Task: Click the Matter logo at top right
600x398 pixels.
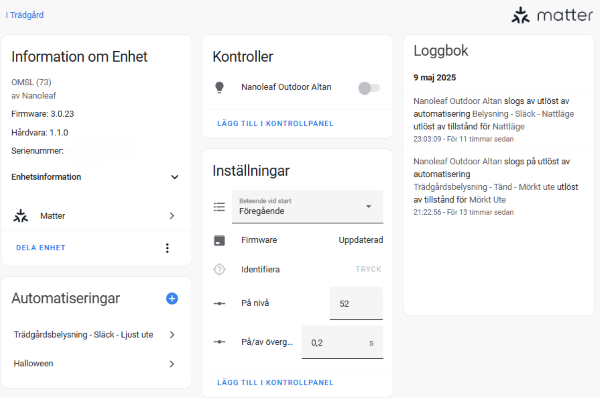Action: tap(552, 15)
